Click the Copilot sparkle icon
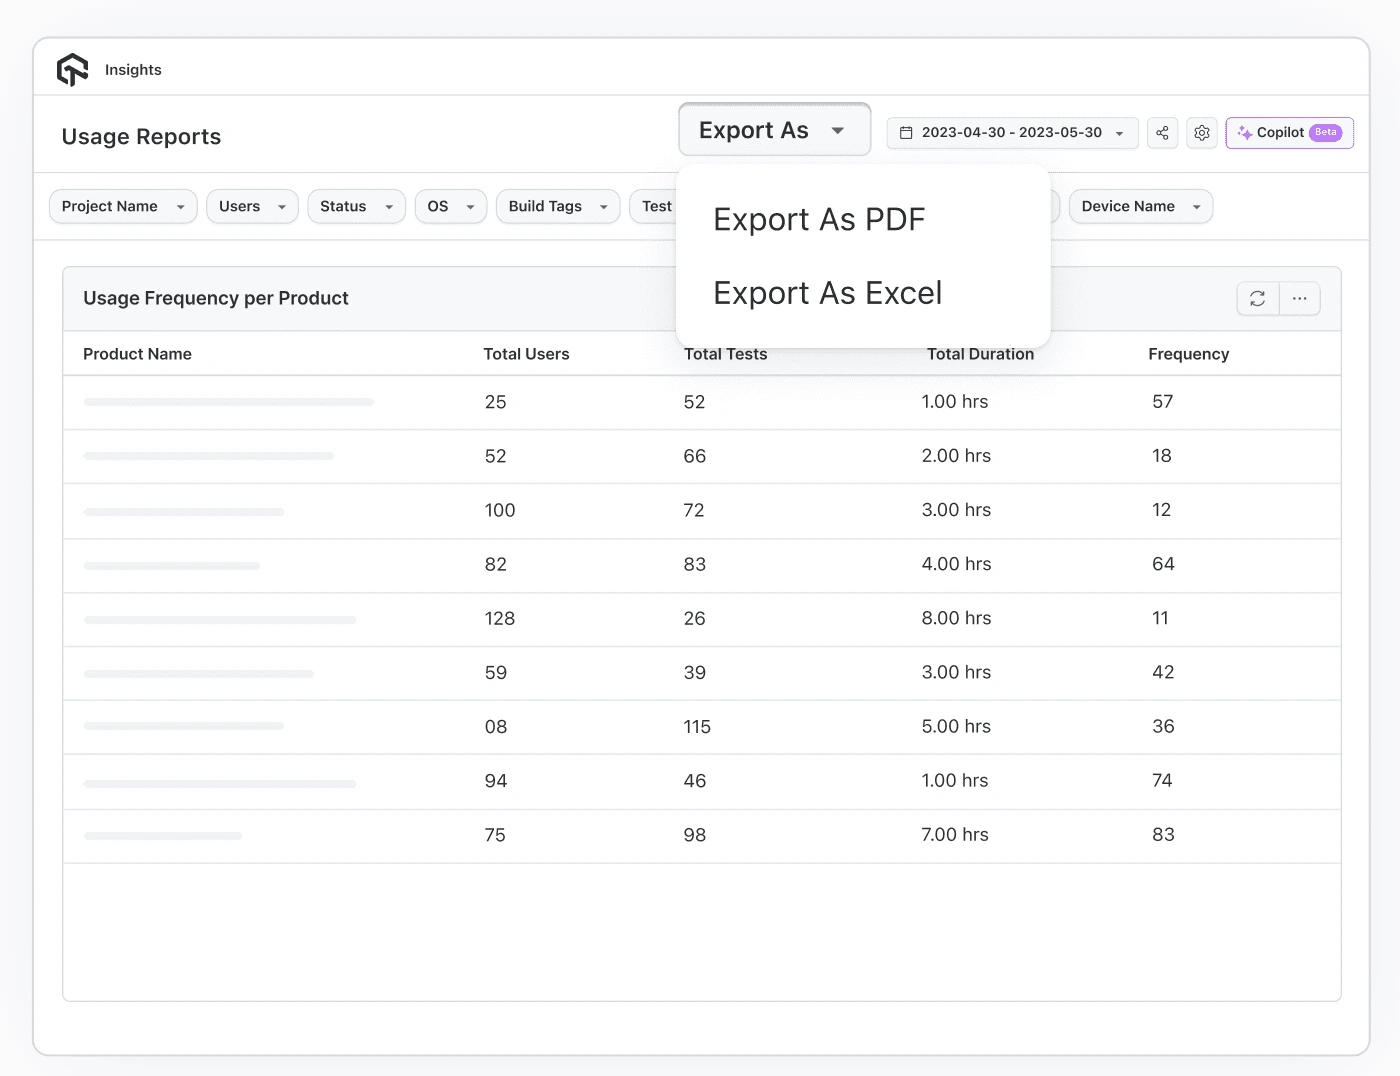Screen dimensions: 1400x1076 pyautogui.click(x=1246, y=132)
